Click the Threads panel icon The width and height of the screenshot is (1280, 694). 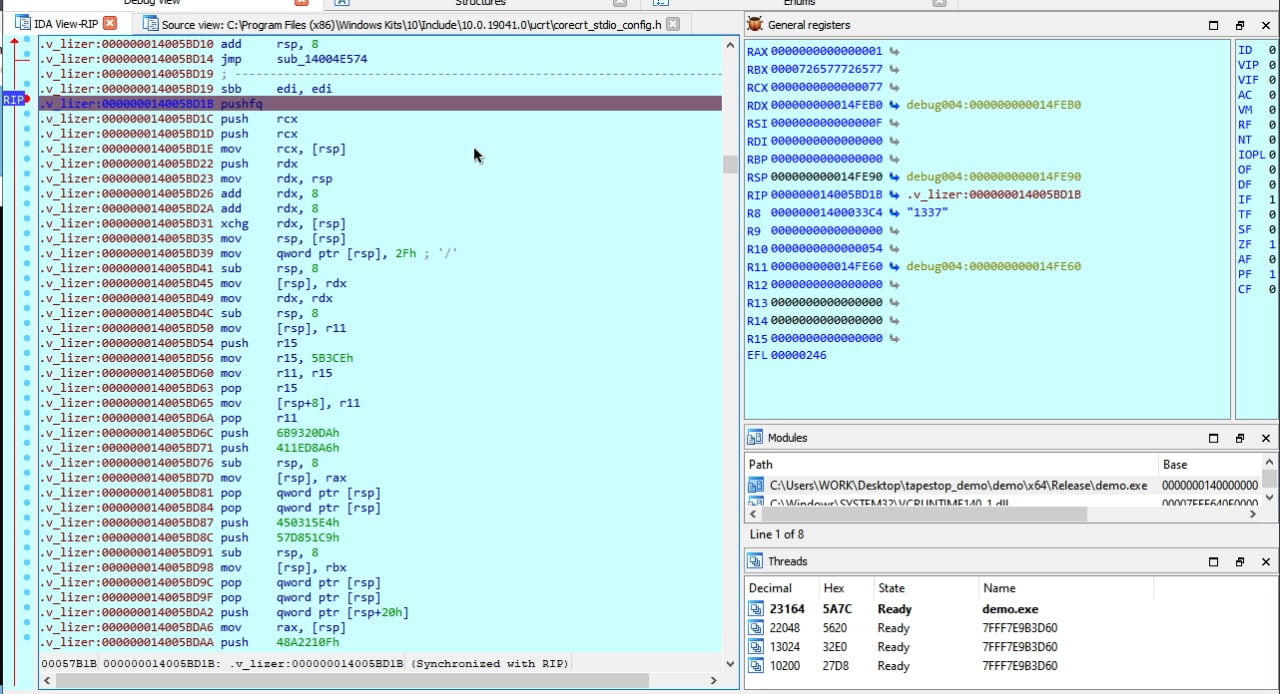tap(755, 561)
